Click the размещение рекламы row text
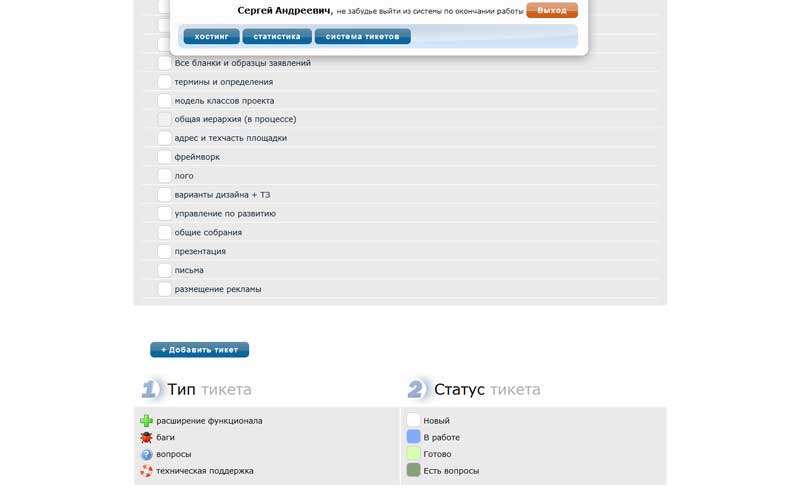The width and height of the screenshot is (800, 500). pos(218,289)
